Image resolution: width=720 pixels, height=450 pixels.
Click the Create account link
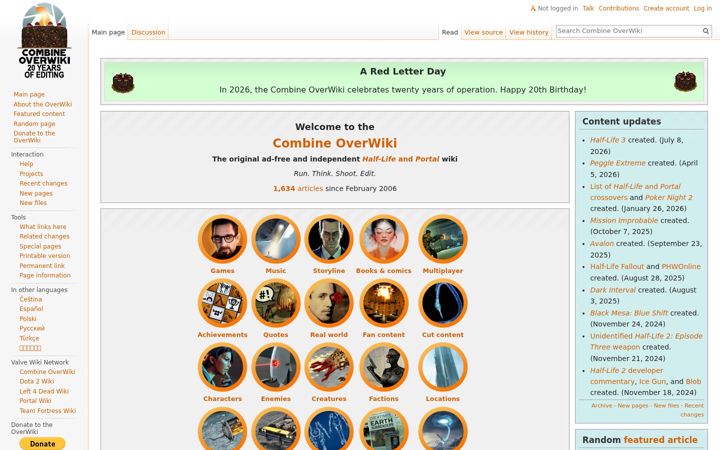point(666,8)
